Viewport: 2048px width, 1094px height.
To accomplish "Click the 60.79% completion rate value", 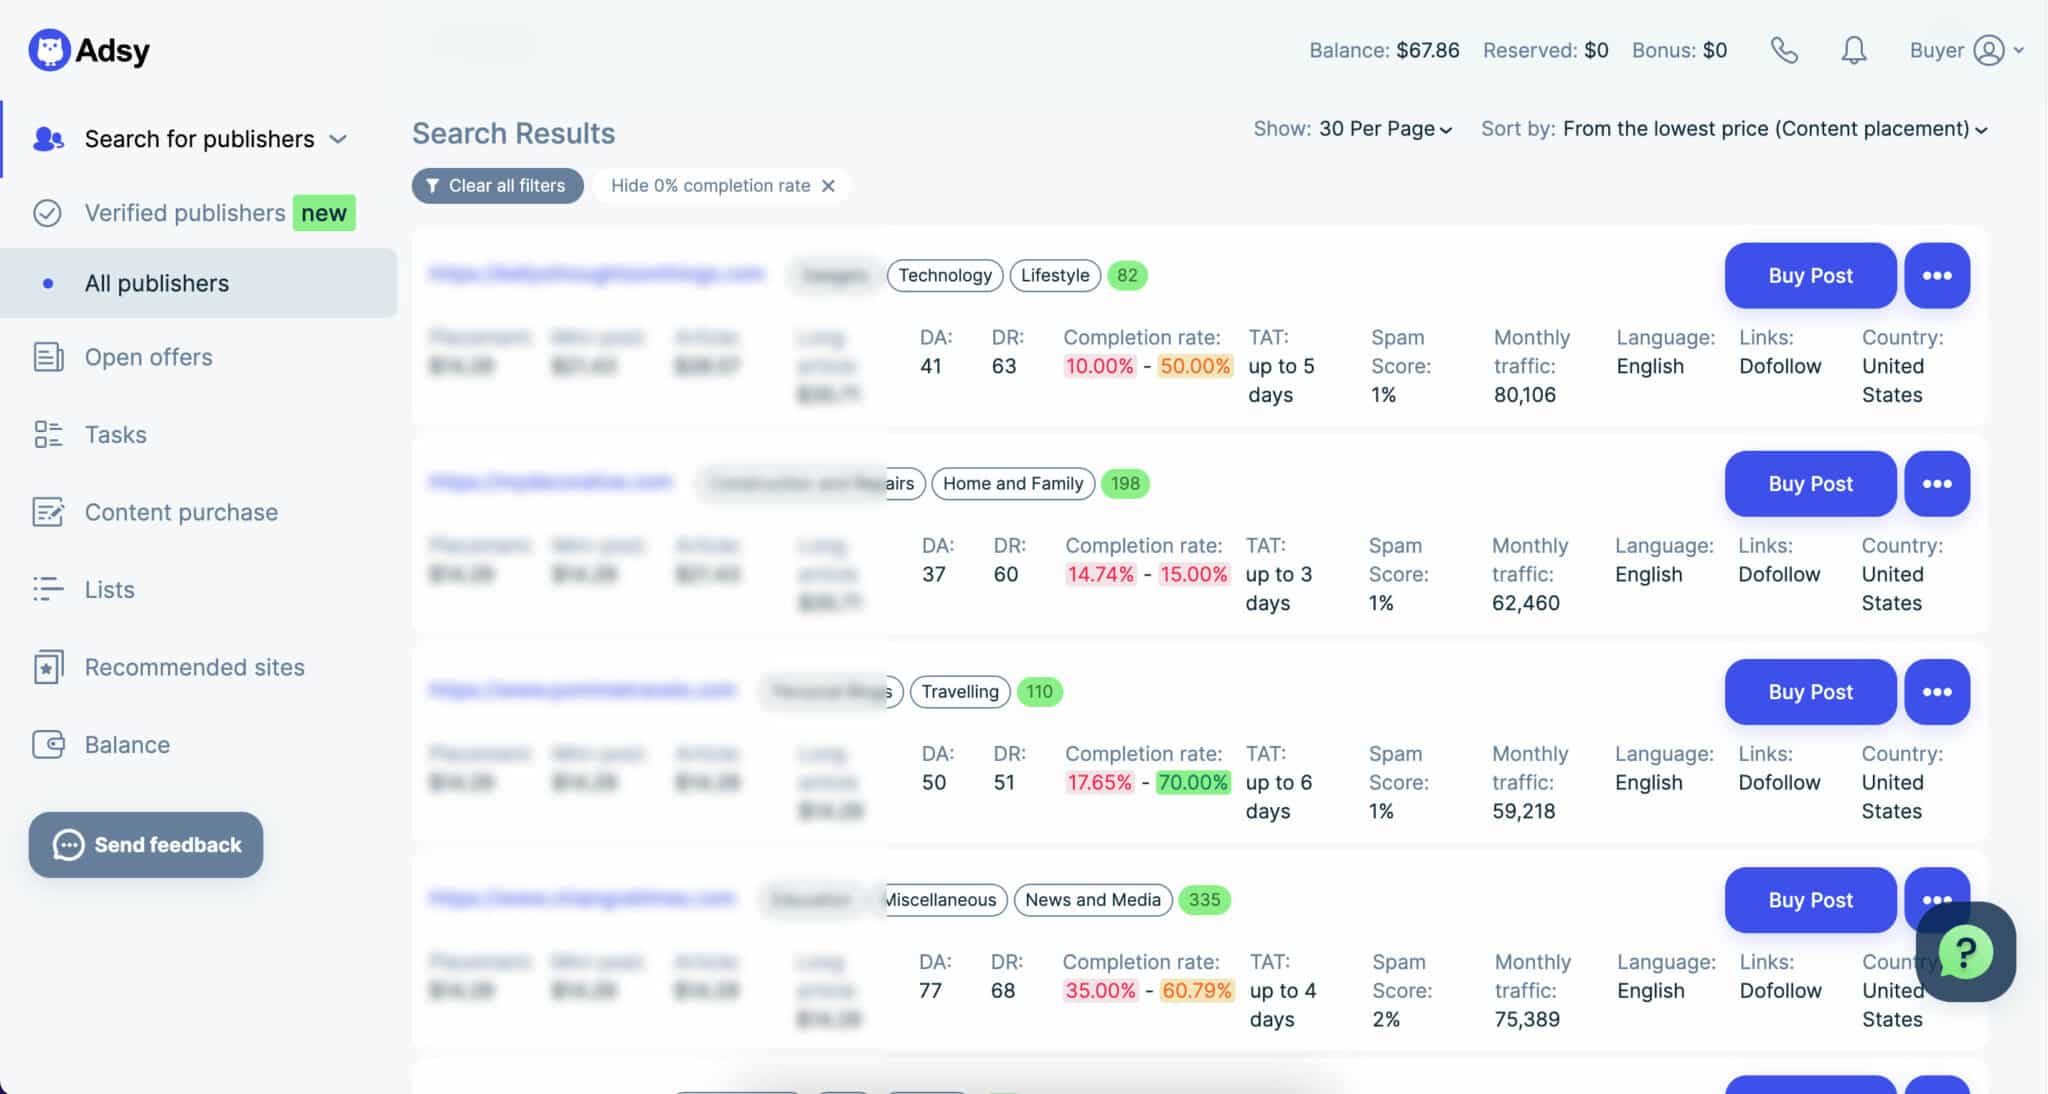I will tap(1196, 990).
